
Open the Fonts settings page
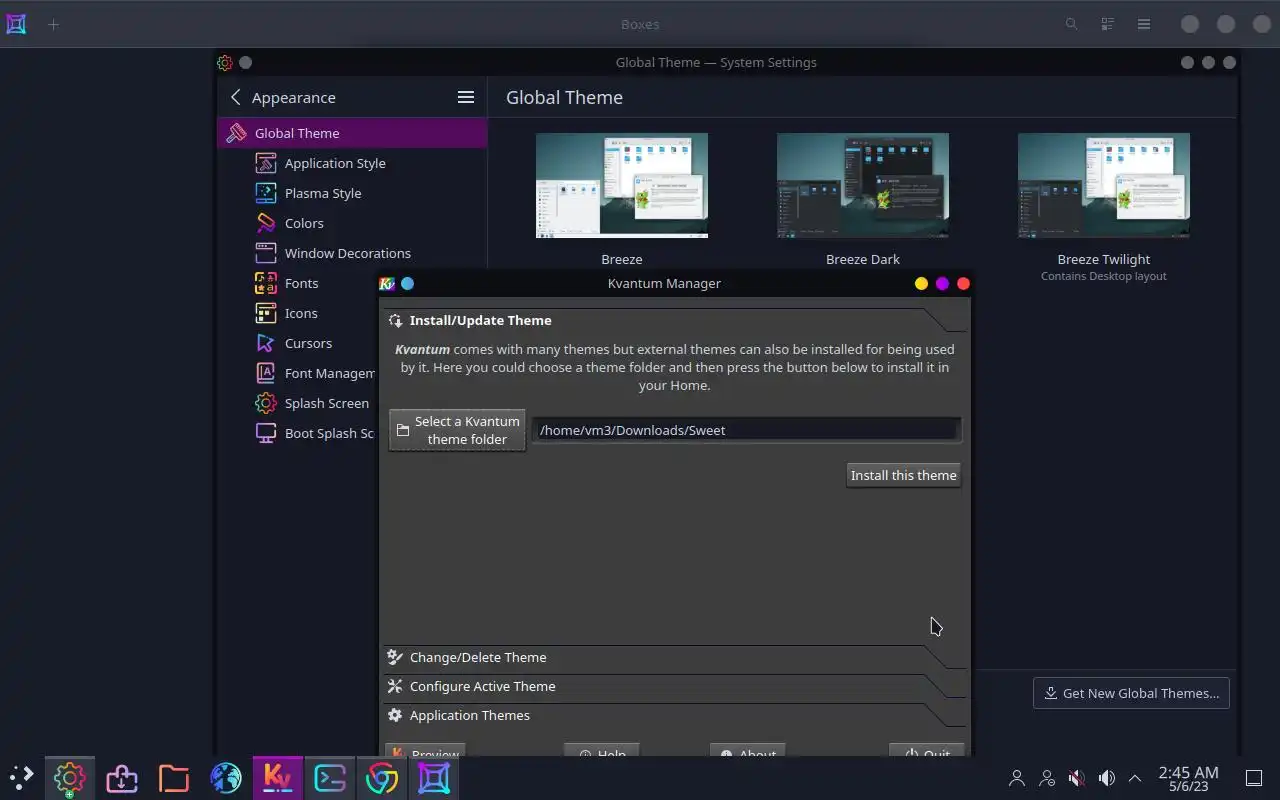(x=300, y=283)
